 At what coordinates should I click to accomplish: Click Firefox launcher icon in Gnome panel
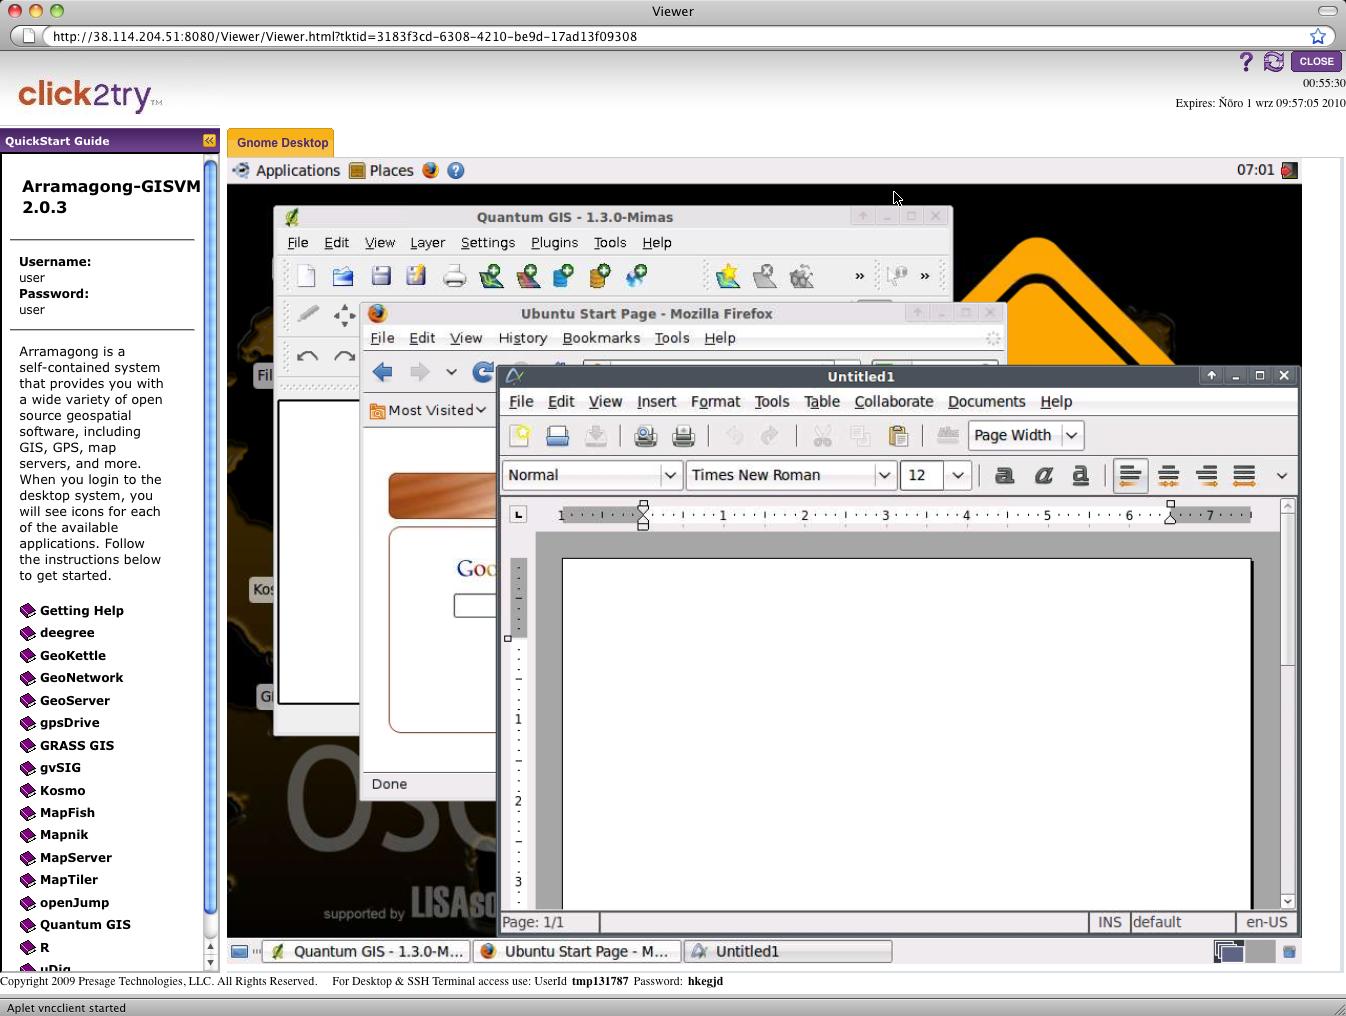tap(430, 171)
